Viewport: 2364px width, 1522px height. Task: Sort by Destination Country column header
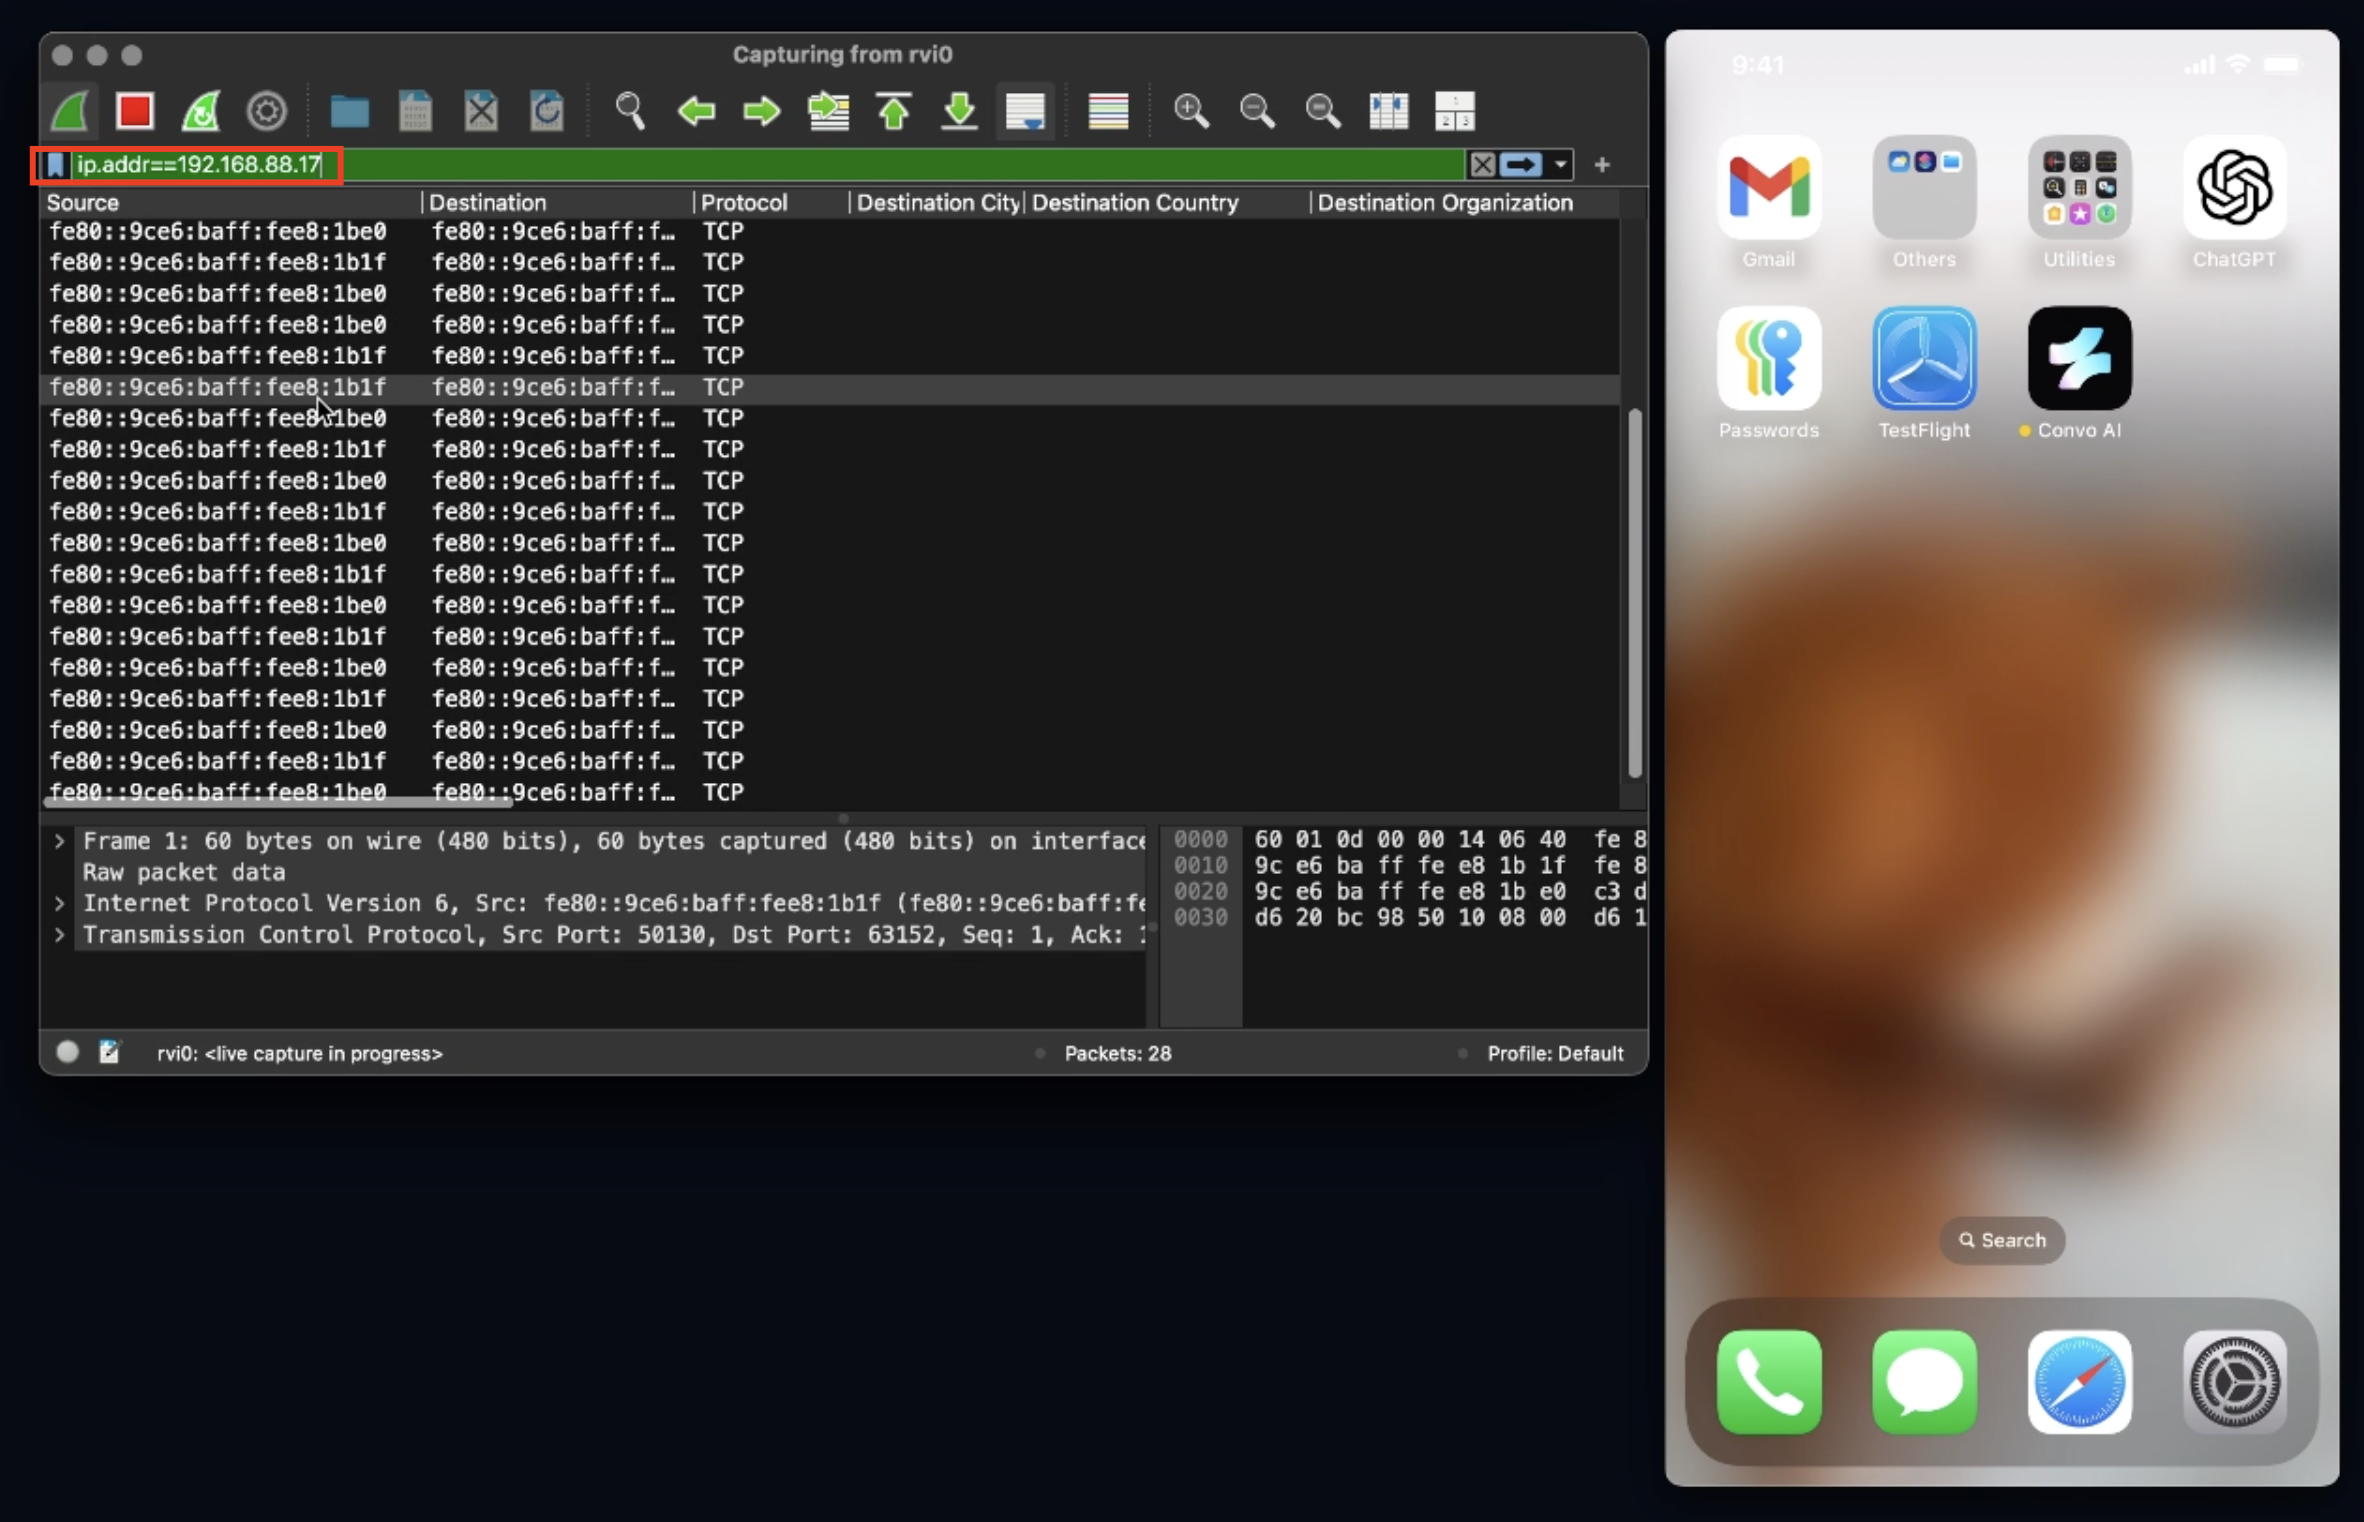coord(1134,203)
